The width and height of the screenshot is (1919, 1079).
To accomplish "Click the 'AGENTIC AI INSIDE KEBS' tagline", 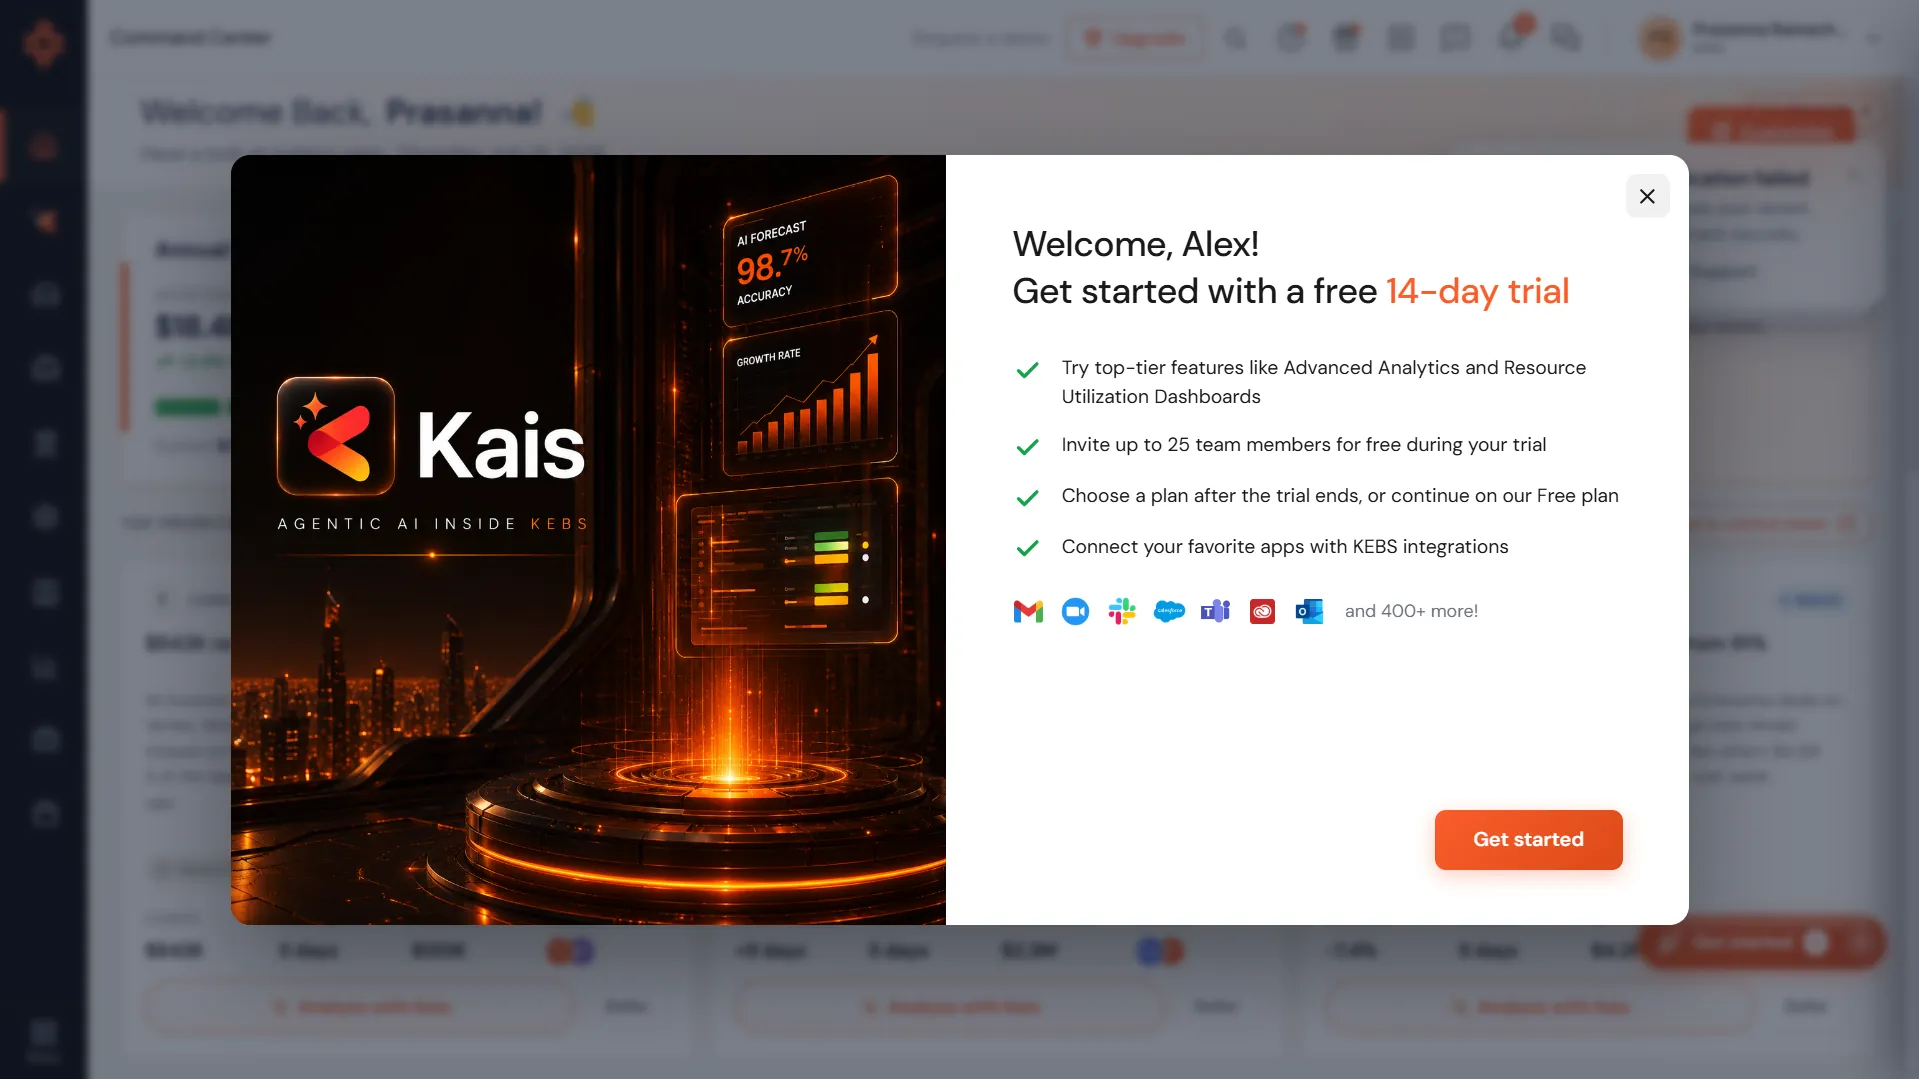I will pyautogui.click(x=432, y=524).
